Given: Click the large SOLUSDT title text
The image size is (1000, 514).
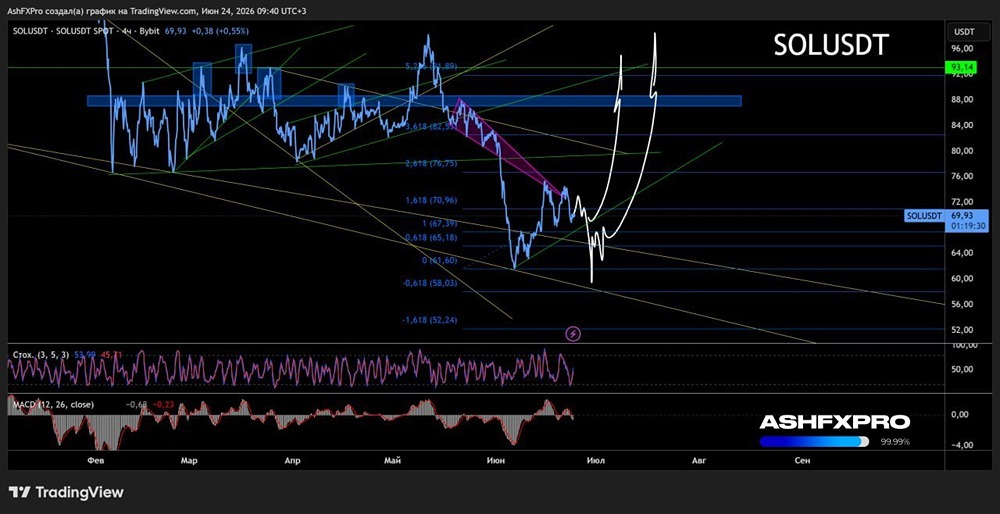Looking at the screenshot, I should 831,45.
